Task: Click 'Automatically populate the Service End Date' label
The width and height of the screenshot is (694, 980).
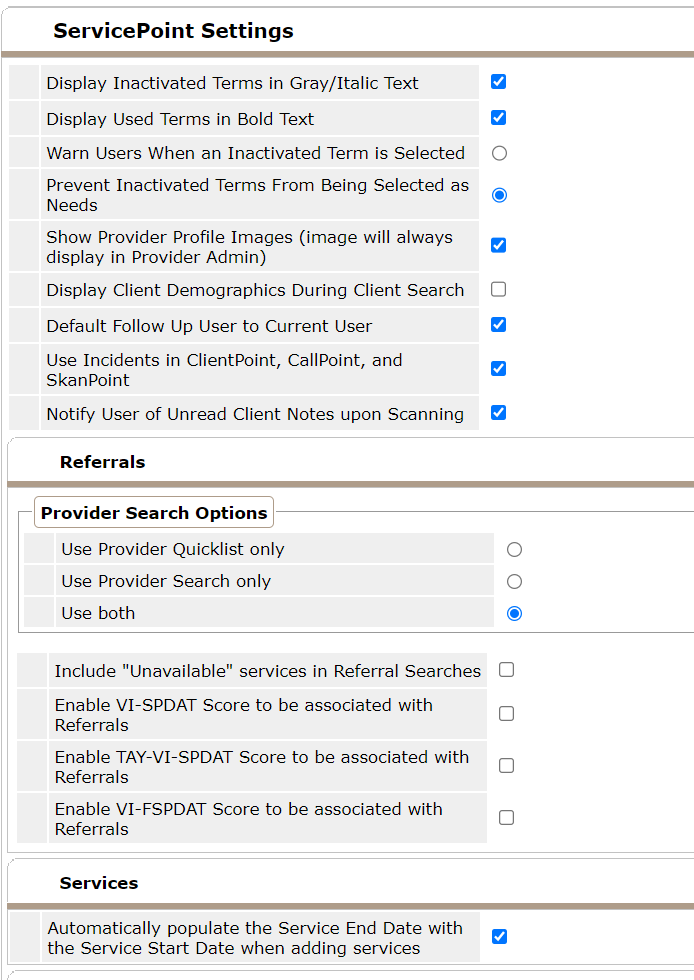Action: click(x=255, y=938)
